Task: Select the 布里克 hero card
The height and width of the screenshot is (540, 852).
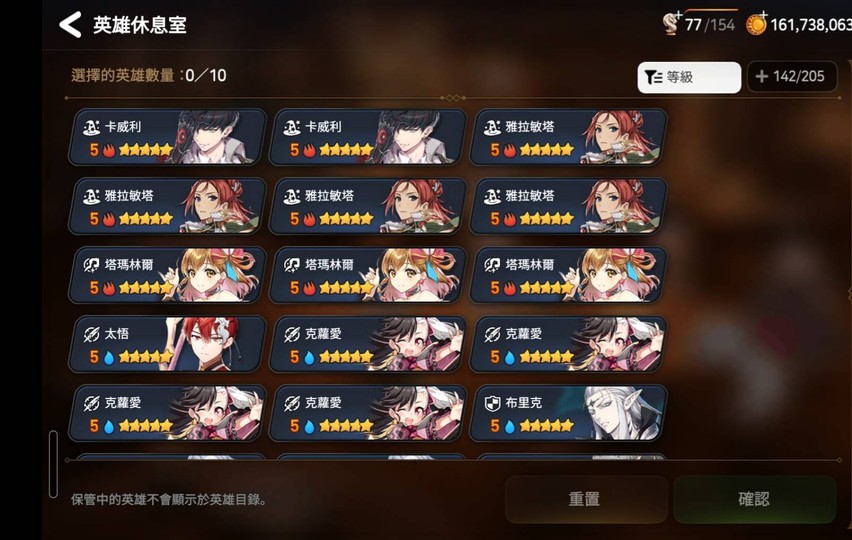Action: coord(568,413)
